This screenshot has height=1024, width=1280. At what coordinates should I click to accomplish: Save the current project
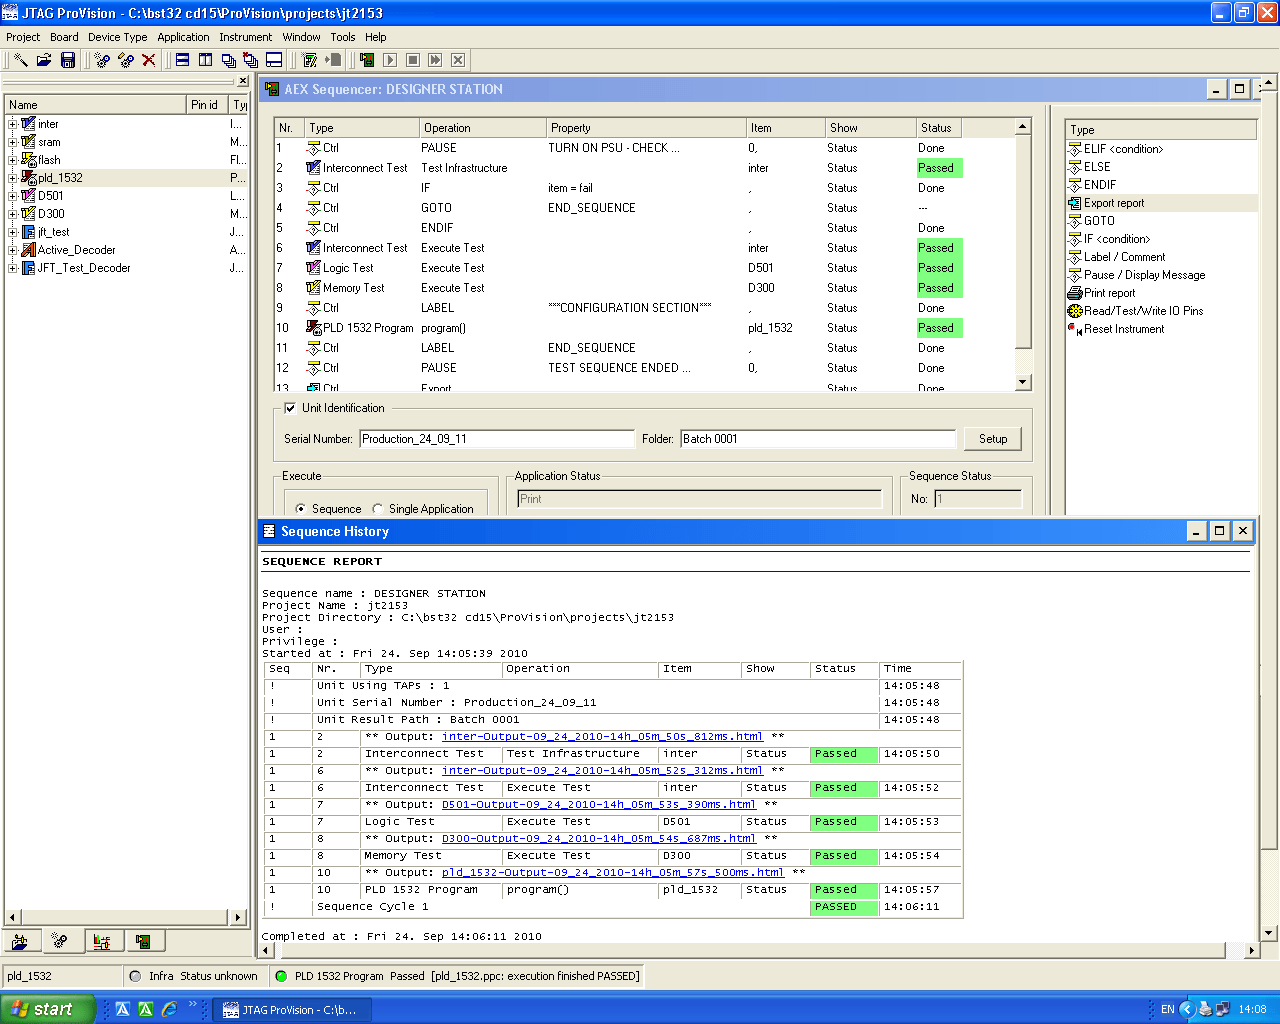click(x=66, y=60)
